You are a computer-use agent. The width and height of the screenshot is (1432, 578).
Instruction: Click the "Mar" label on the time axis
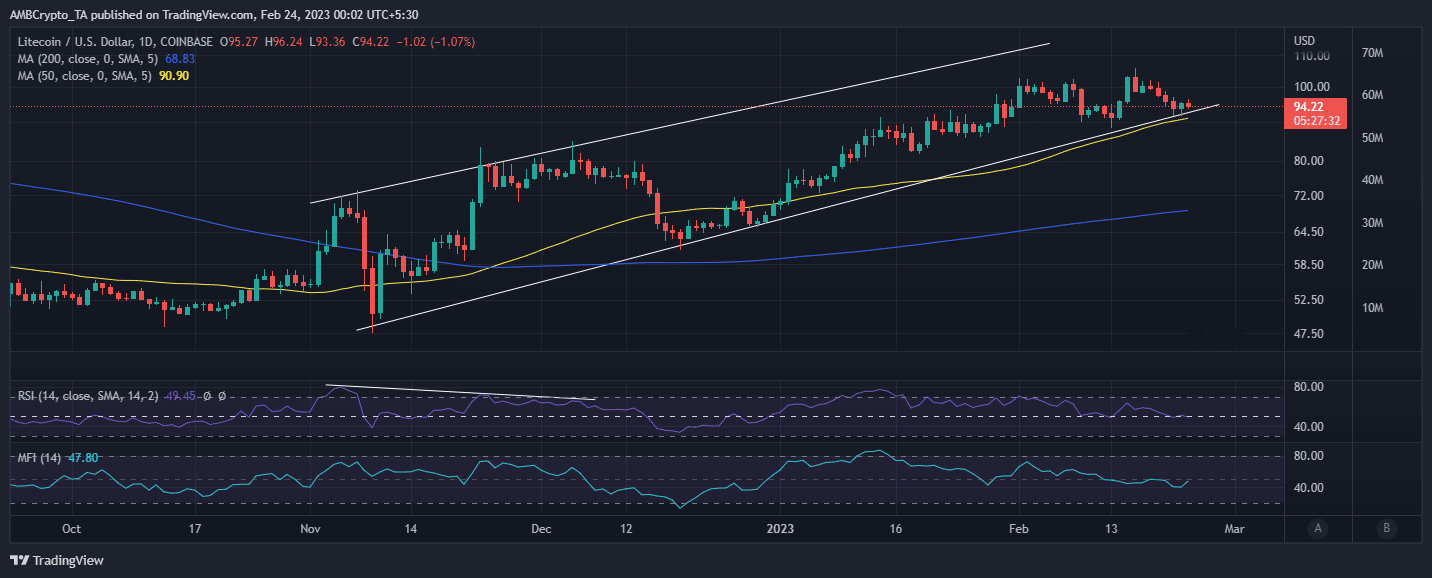click(1235, 528)
